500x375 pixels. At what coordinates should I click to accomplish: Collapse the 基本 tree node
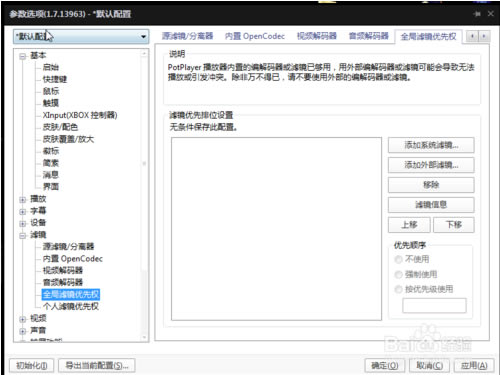coord(22,56)
